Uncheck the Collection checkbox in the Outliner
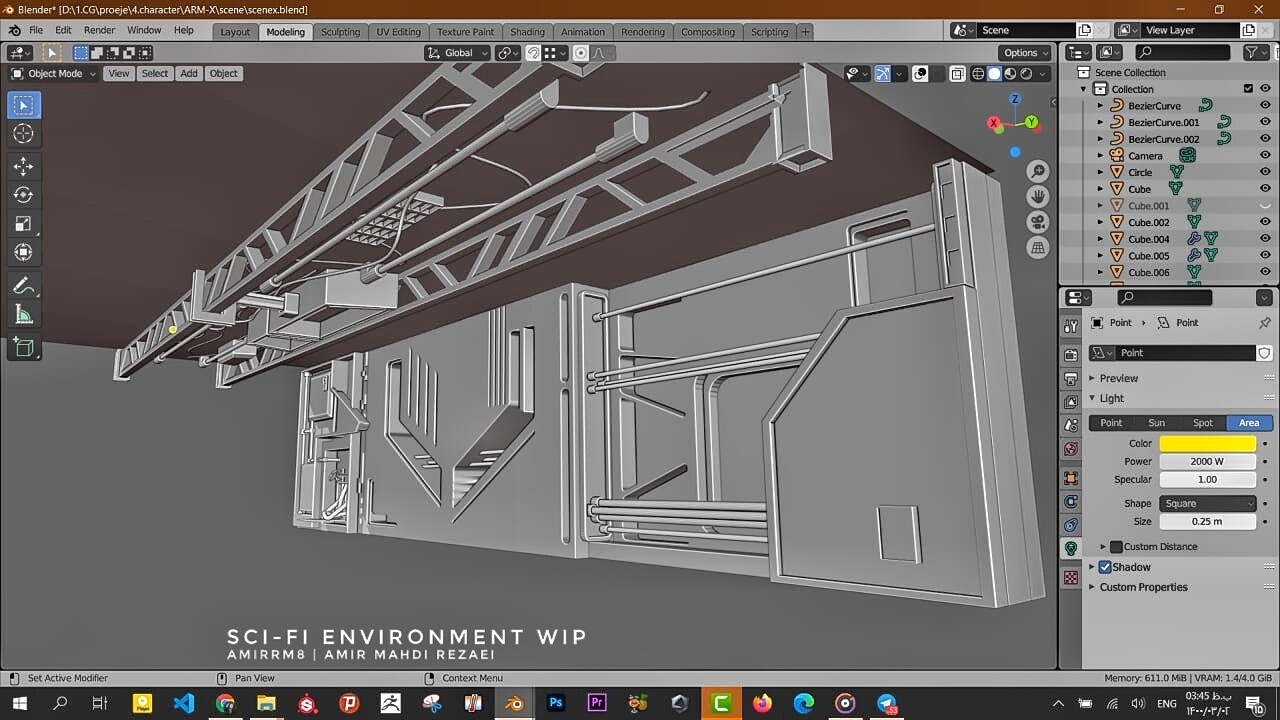The width and height of the screenshot is (1280, 720). [1247, 88]
